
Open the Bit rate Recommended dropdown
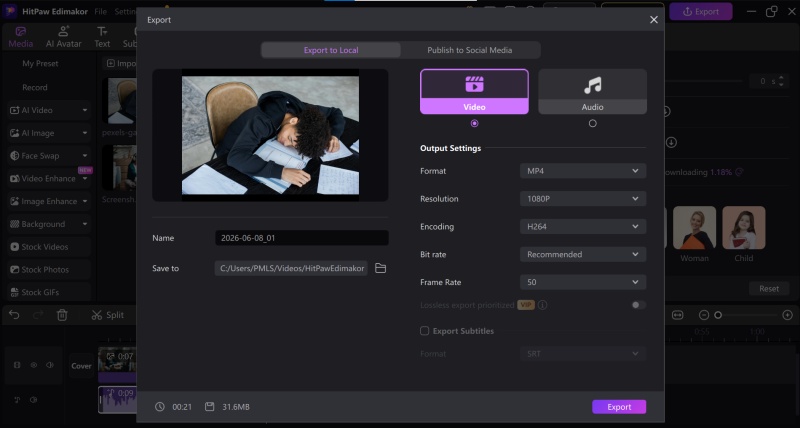click(x=583, y=254)
